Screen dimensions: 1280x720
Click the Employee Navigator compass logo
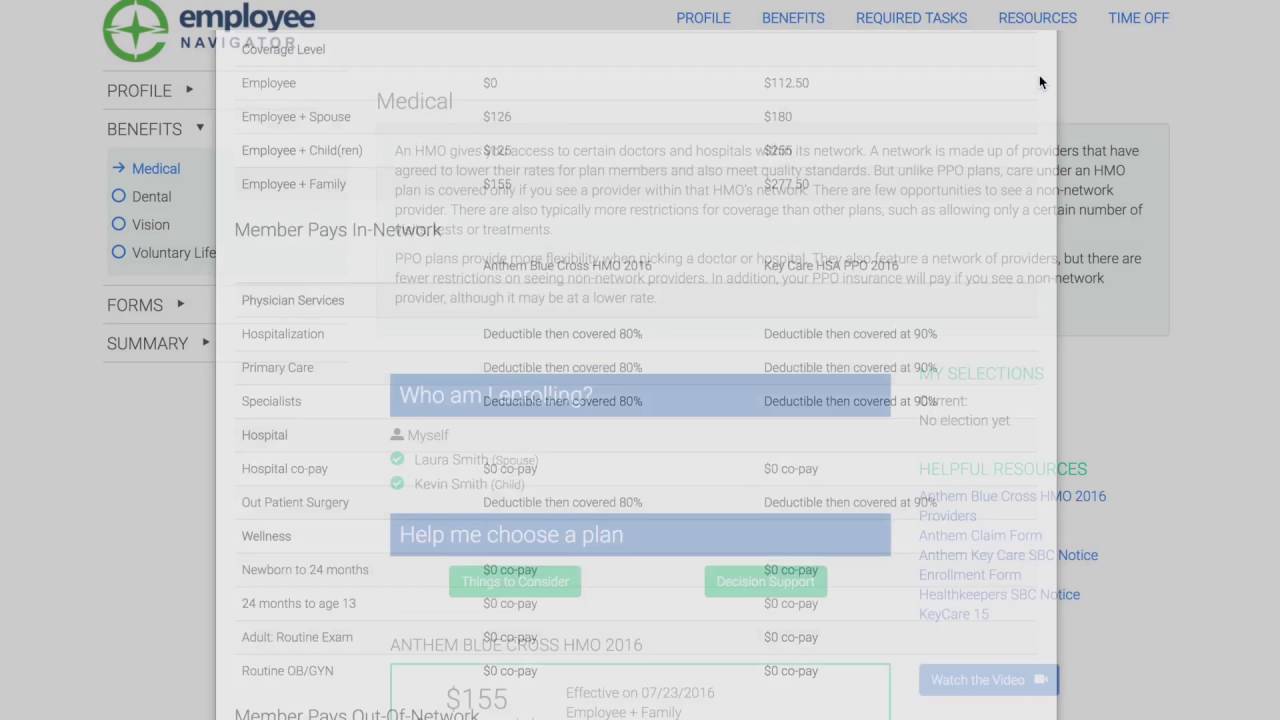136,29
